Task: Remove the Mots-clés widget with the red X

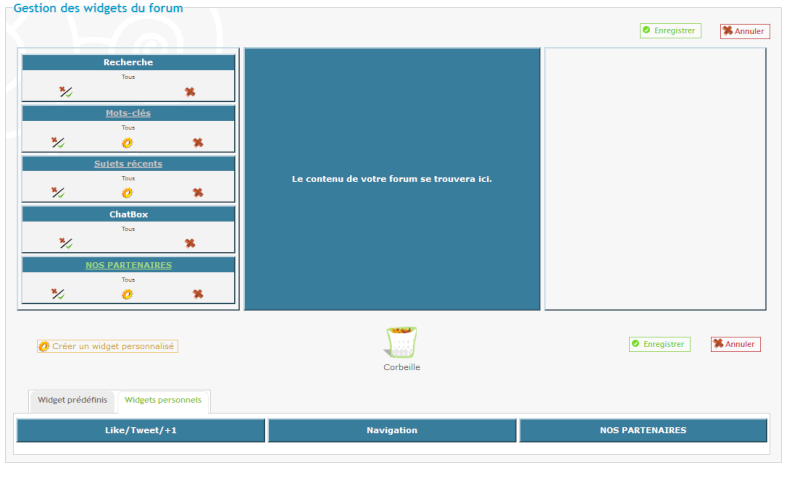Action: [198, 142]
